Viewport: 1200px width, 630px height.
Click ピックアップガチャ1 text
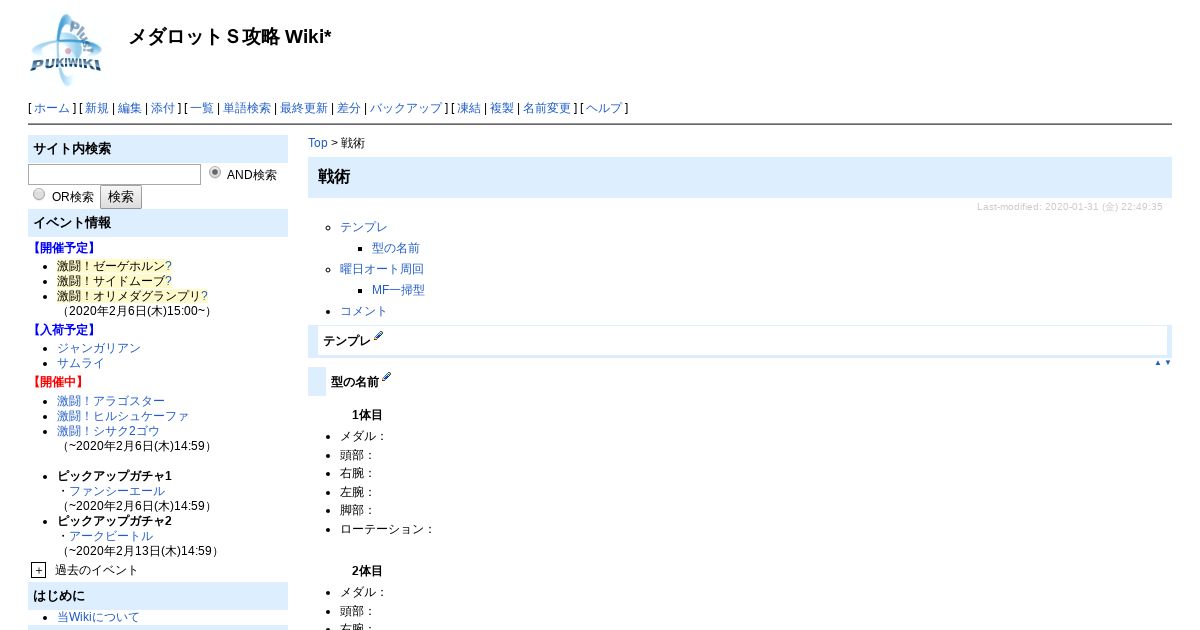coord(114,476)
